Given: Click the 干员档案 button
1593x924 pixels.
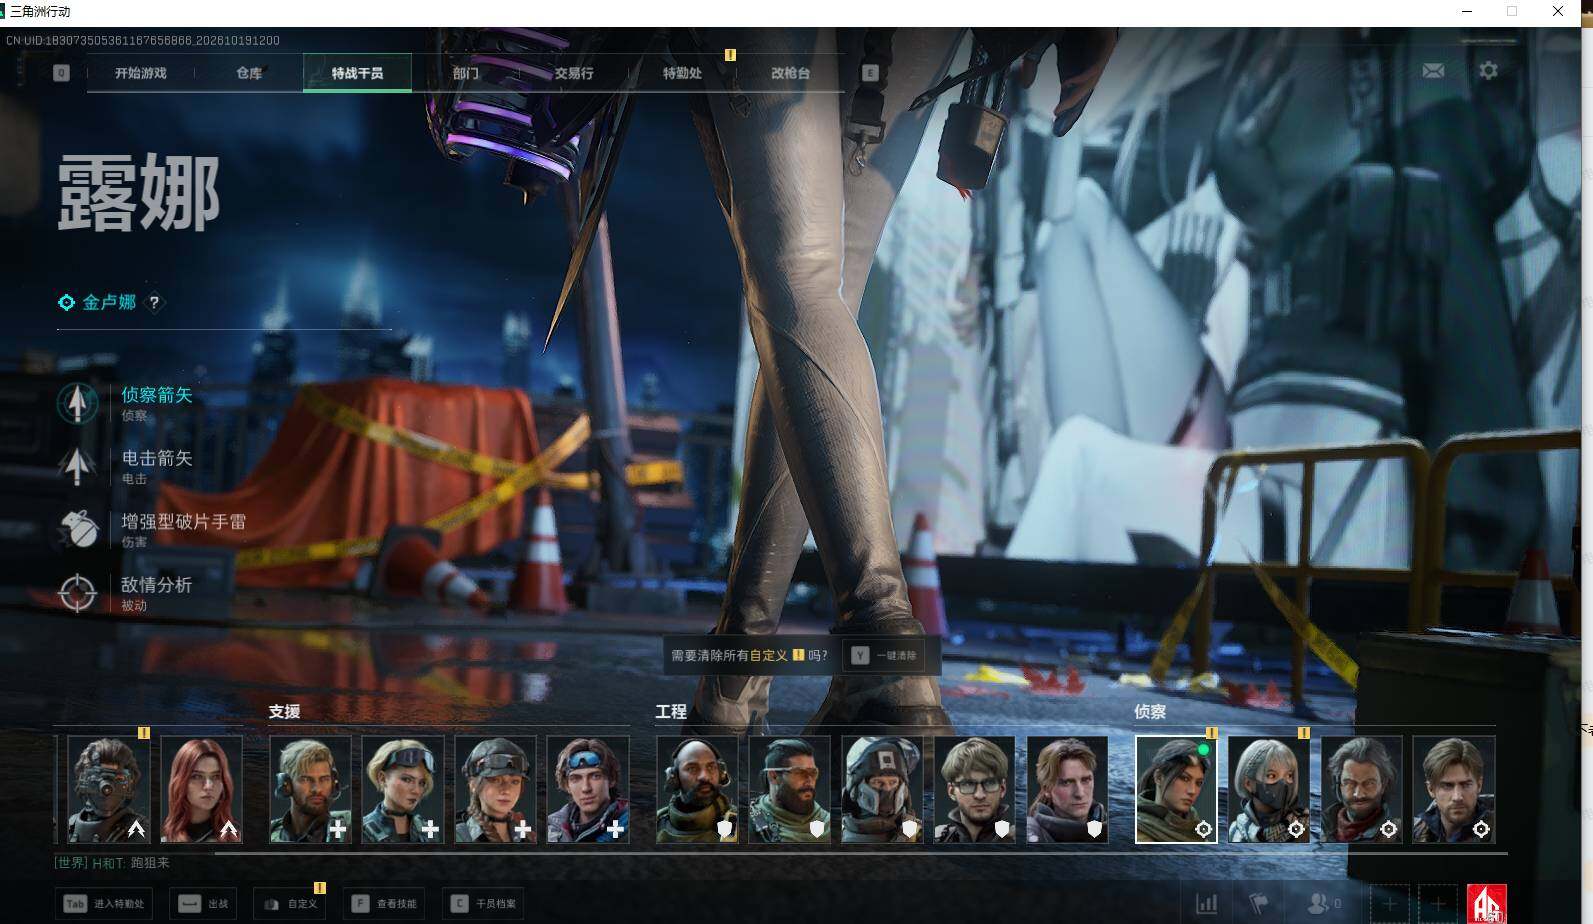Looking at the screenshot, I should [x=484, y=904].
